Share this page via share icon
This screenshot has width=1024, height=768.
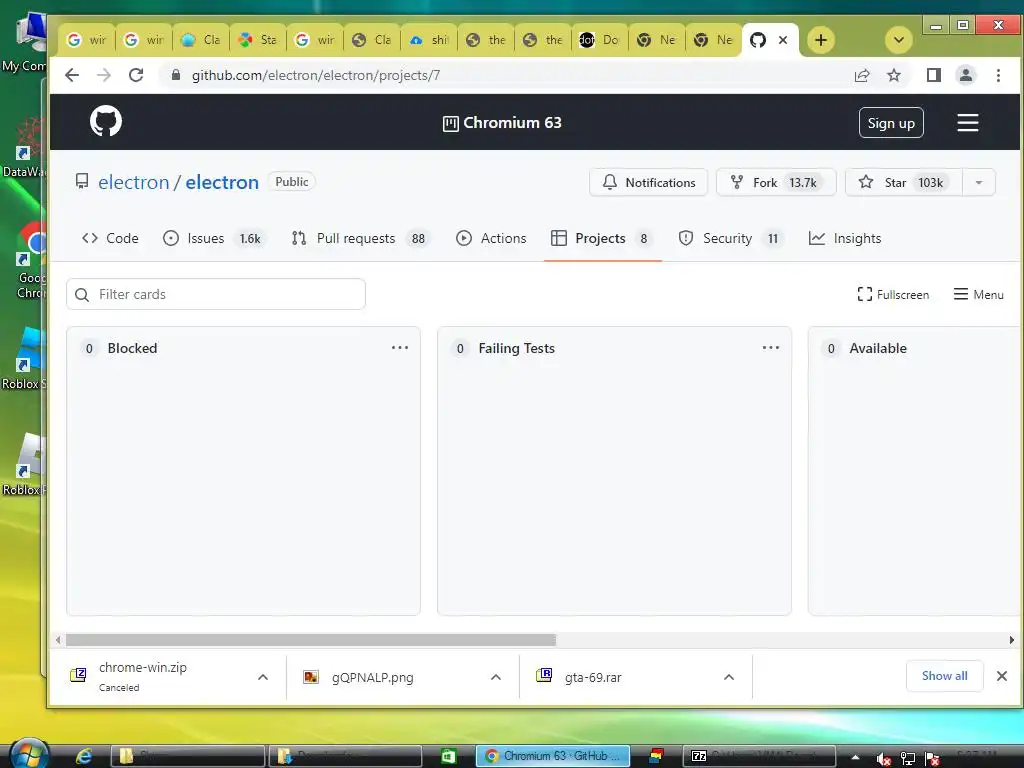tap(861, 75)
